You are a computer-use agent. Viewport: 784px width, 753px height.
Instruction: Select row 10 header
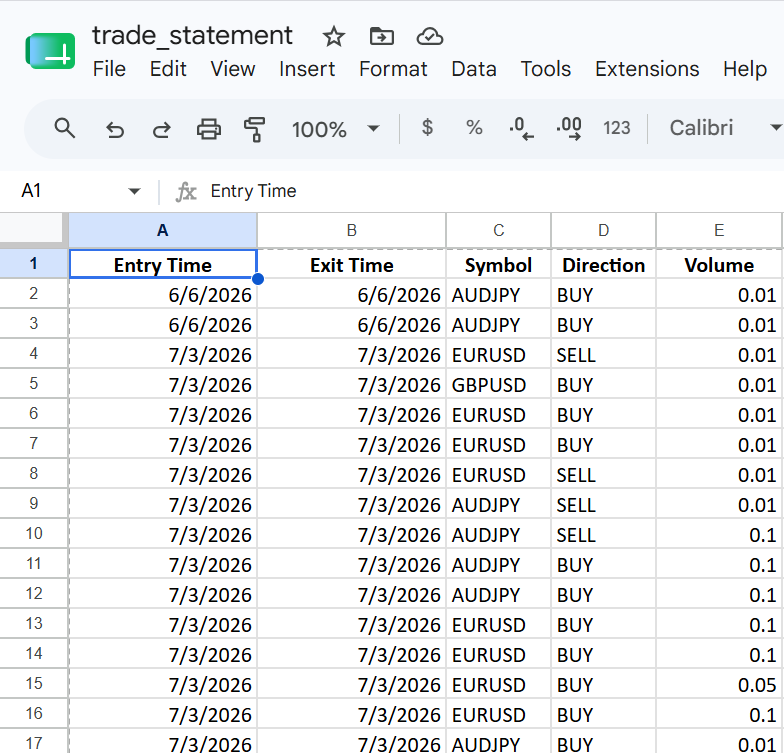[x=34, y=534]
